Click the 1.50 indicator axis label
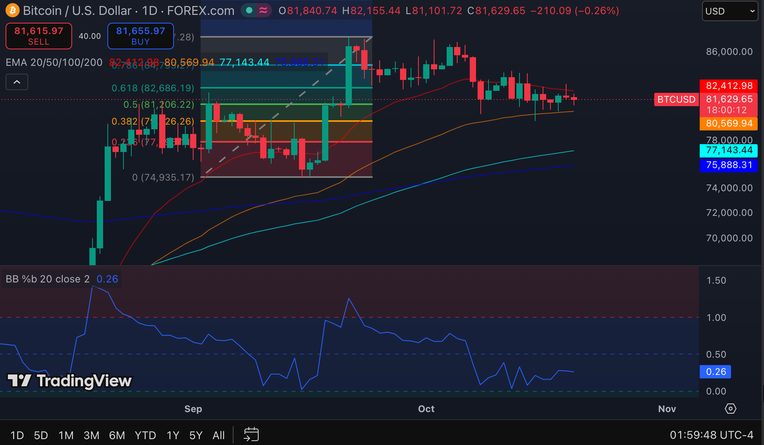The height and width of the screenshot is (445, 764). (x=716, y=280)
